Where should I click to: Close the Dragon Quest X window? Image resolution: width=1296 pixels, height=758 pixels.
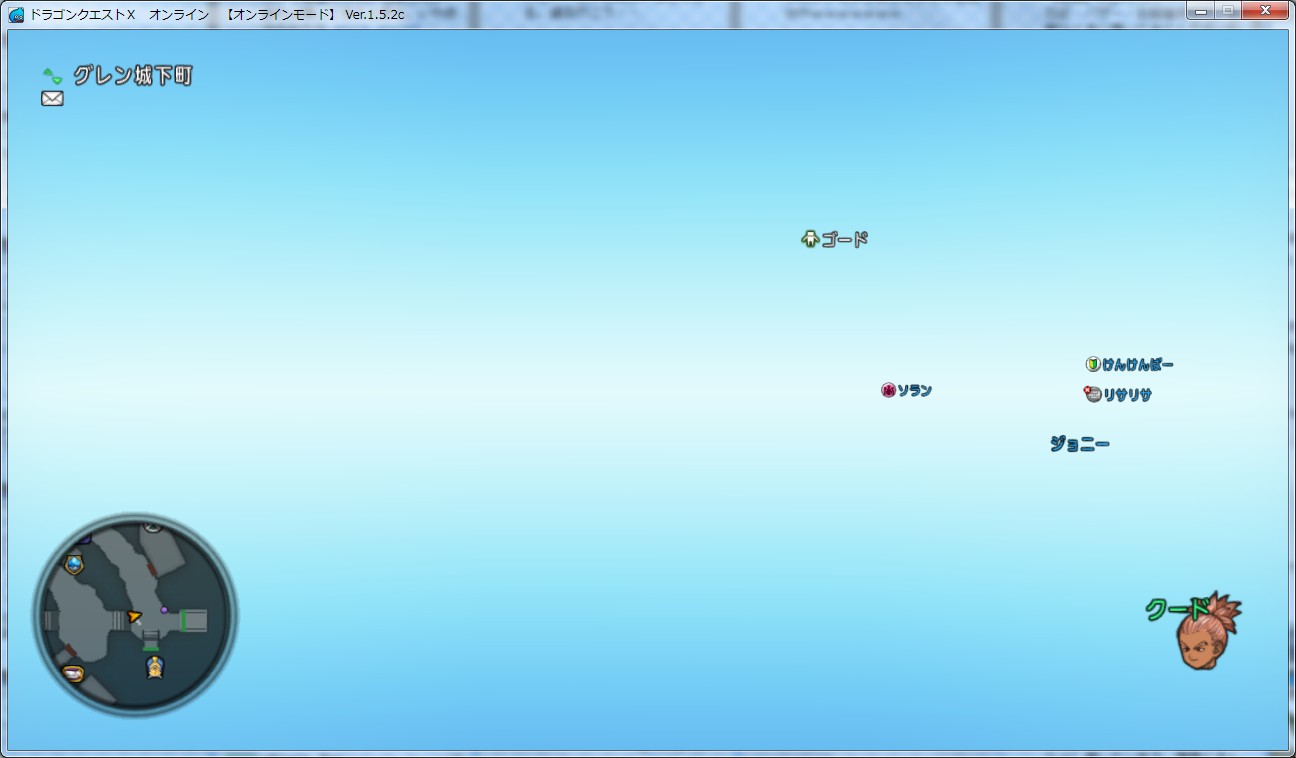point(1265,10)
